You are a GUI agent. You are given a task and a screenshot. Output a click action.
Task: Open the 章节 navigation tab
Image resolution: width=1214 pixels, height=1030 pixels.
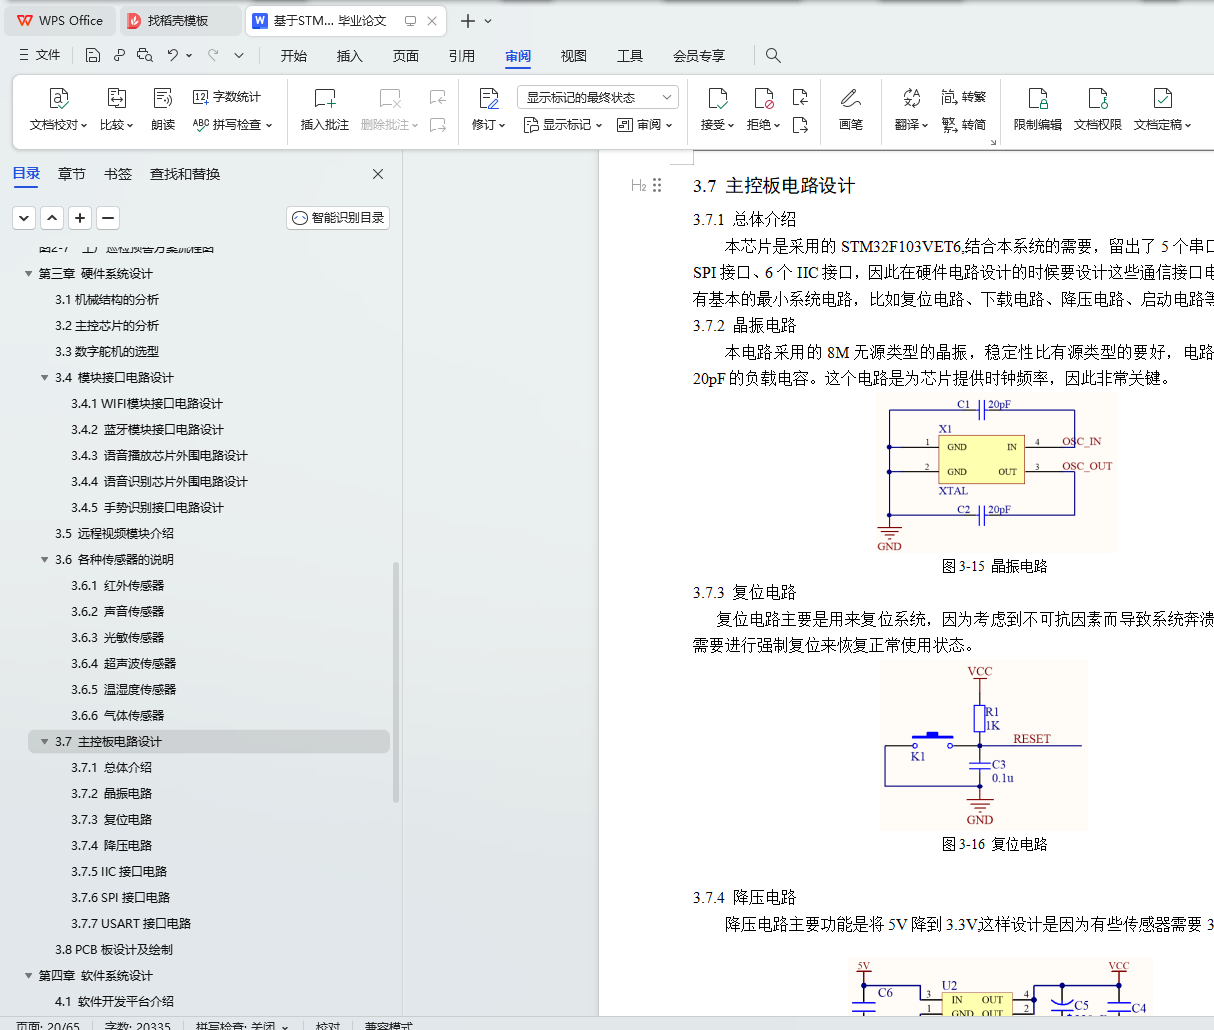coord(72,174)
